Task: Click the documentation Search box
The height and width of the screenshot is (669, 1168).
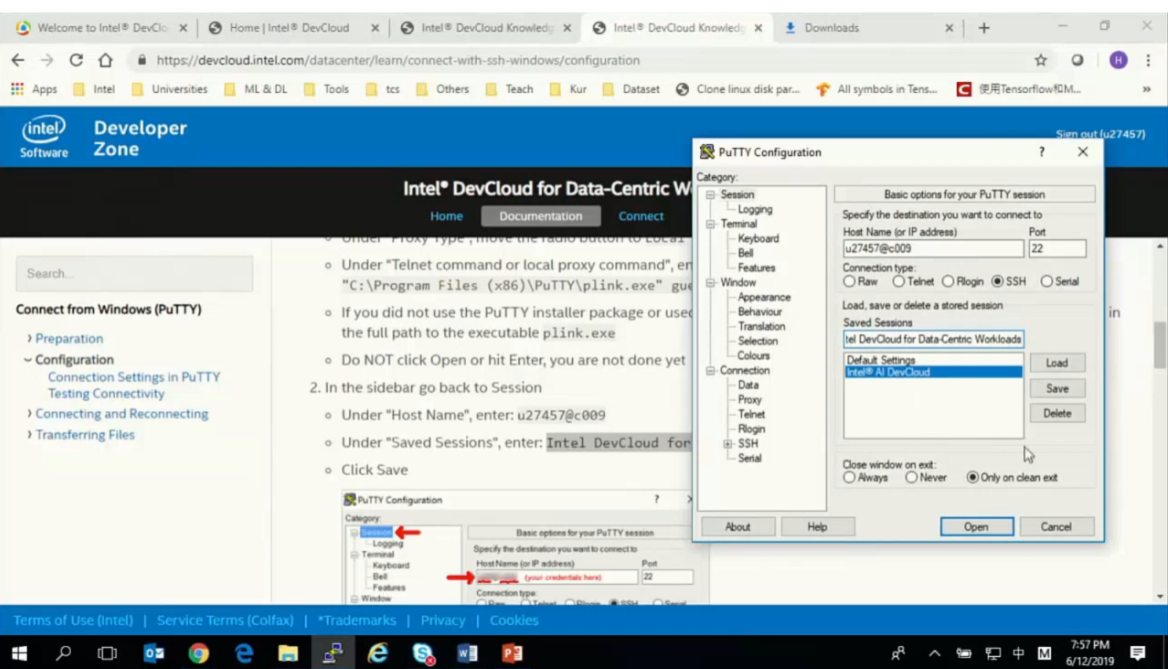Action: (134, 273)
